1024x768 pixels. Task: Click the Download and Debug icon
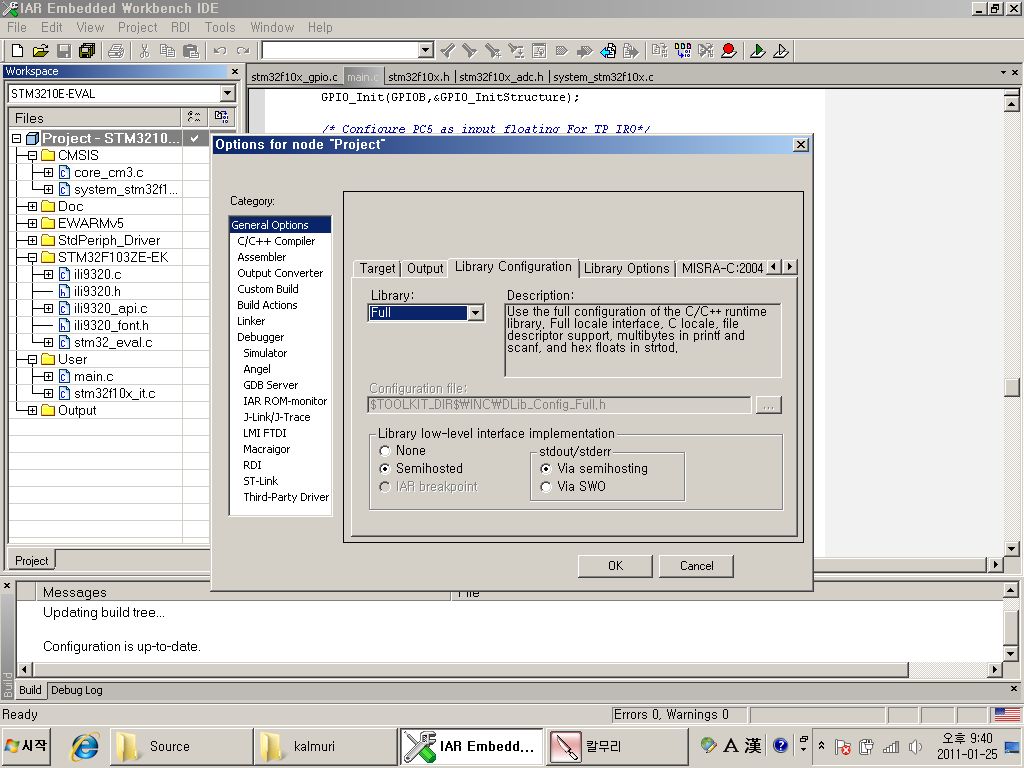tap(758, 50)
